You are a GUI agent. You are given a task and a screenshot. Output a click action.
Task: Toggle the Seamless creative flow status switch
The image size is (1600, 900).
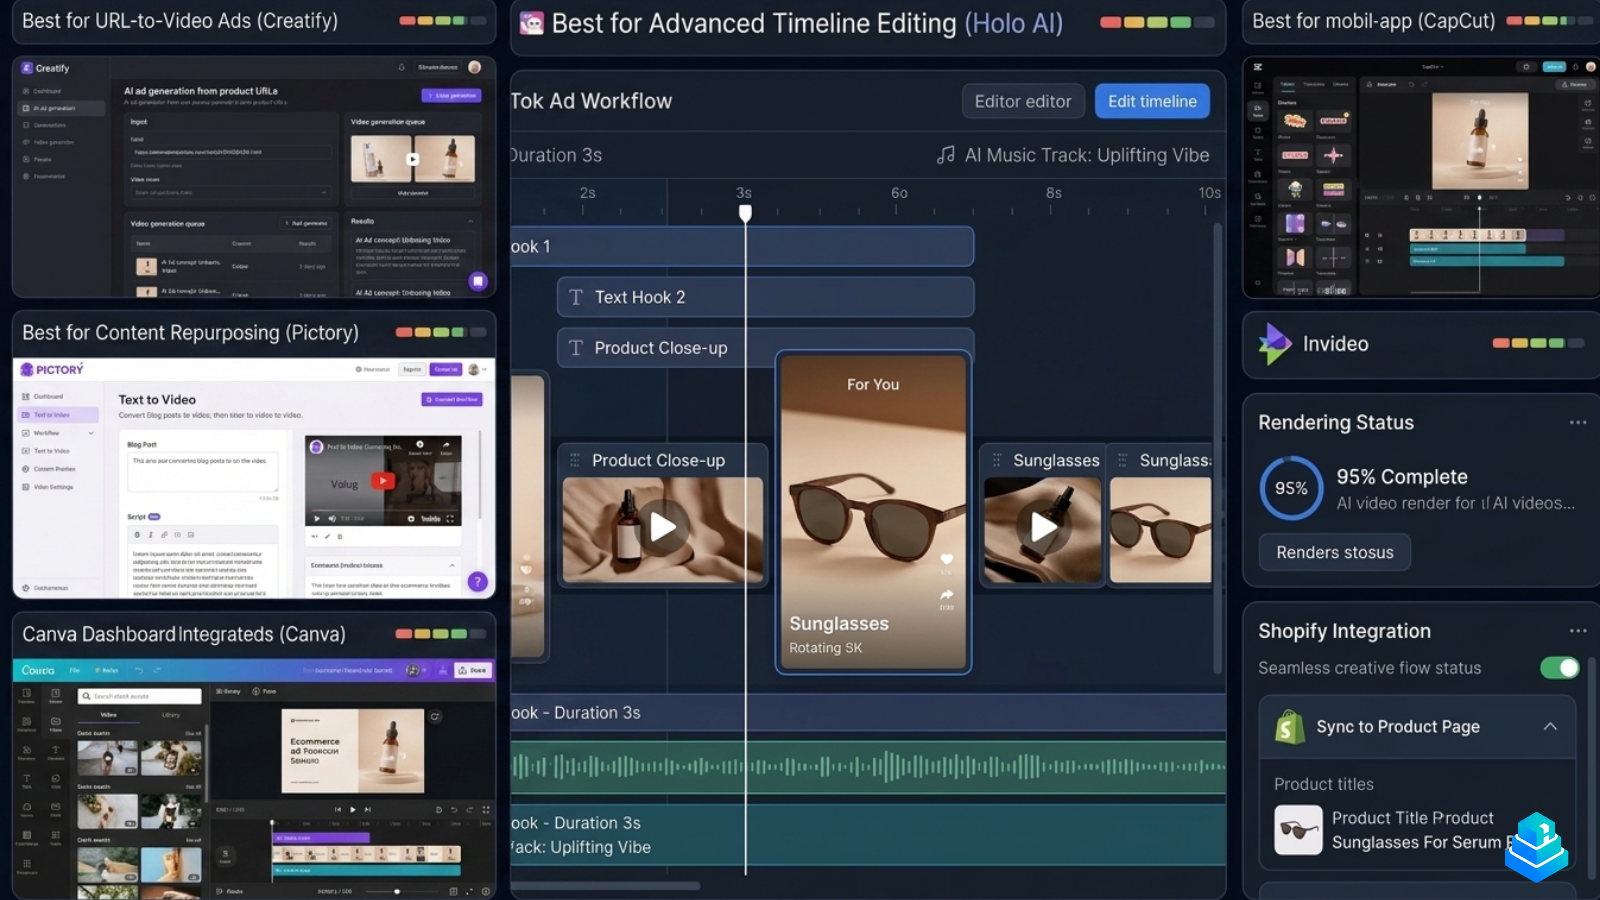point(1559,667)
